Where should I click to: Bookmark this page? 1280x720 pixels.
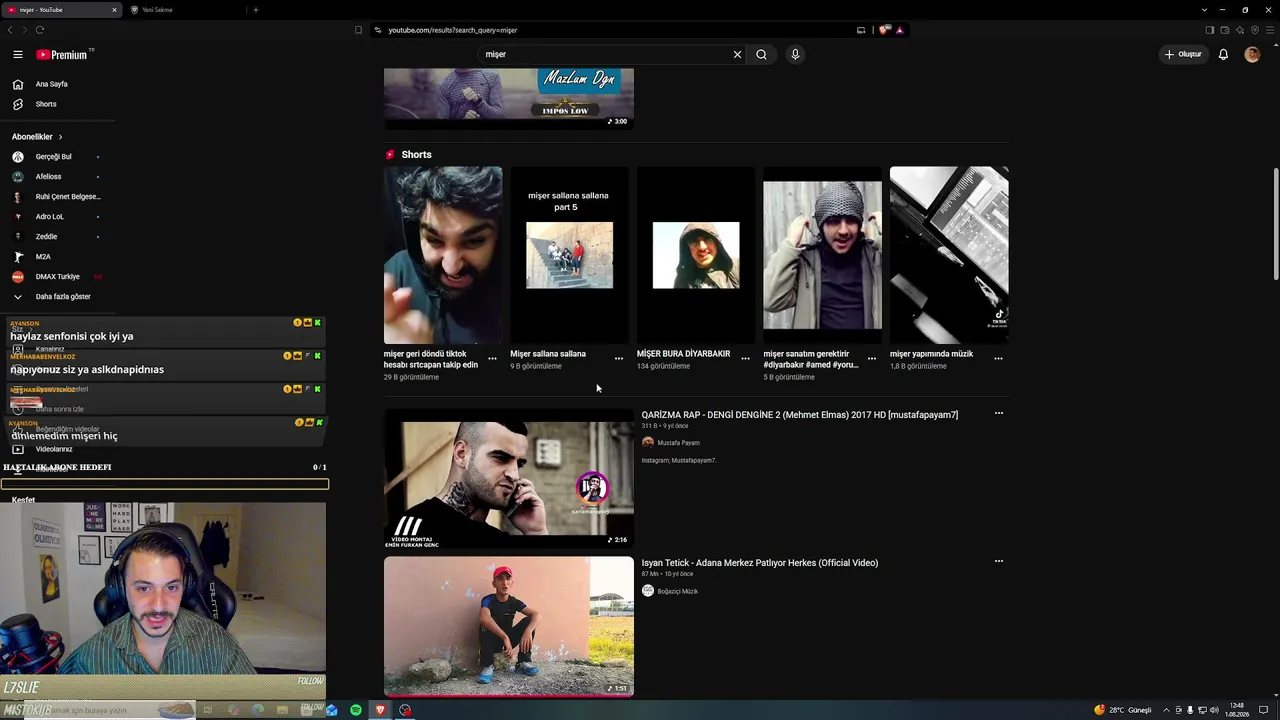click(x=358, y=30)
